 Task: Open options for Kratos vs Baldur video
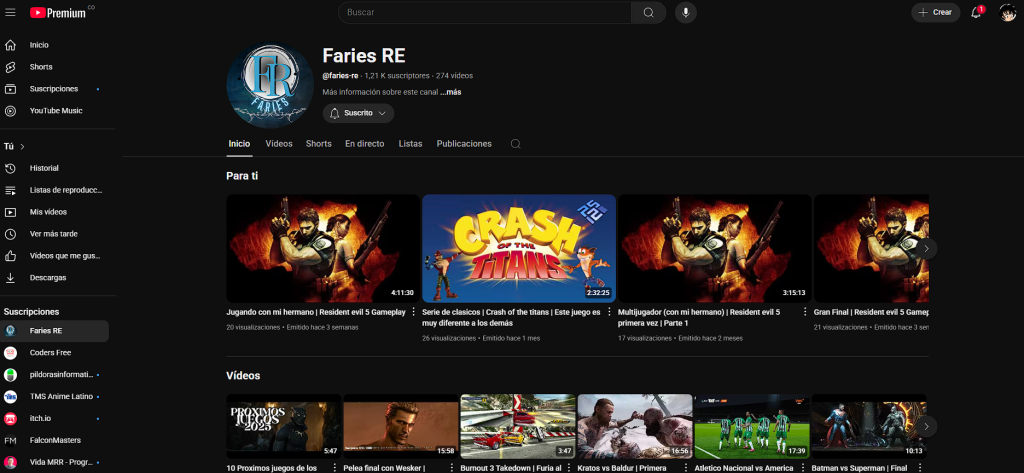coord(685,468)
